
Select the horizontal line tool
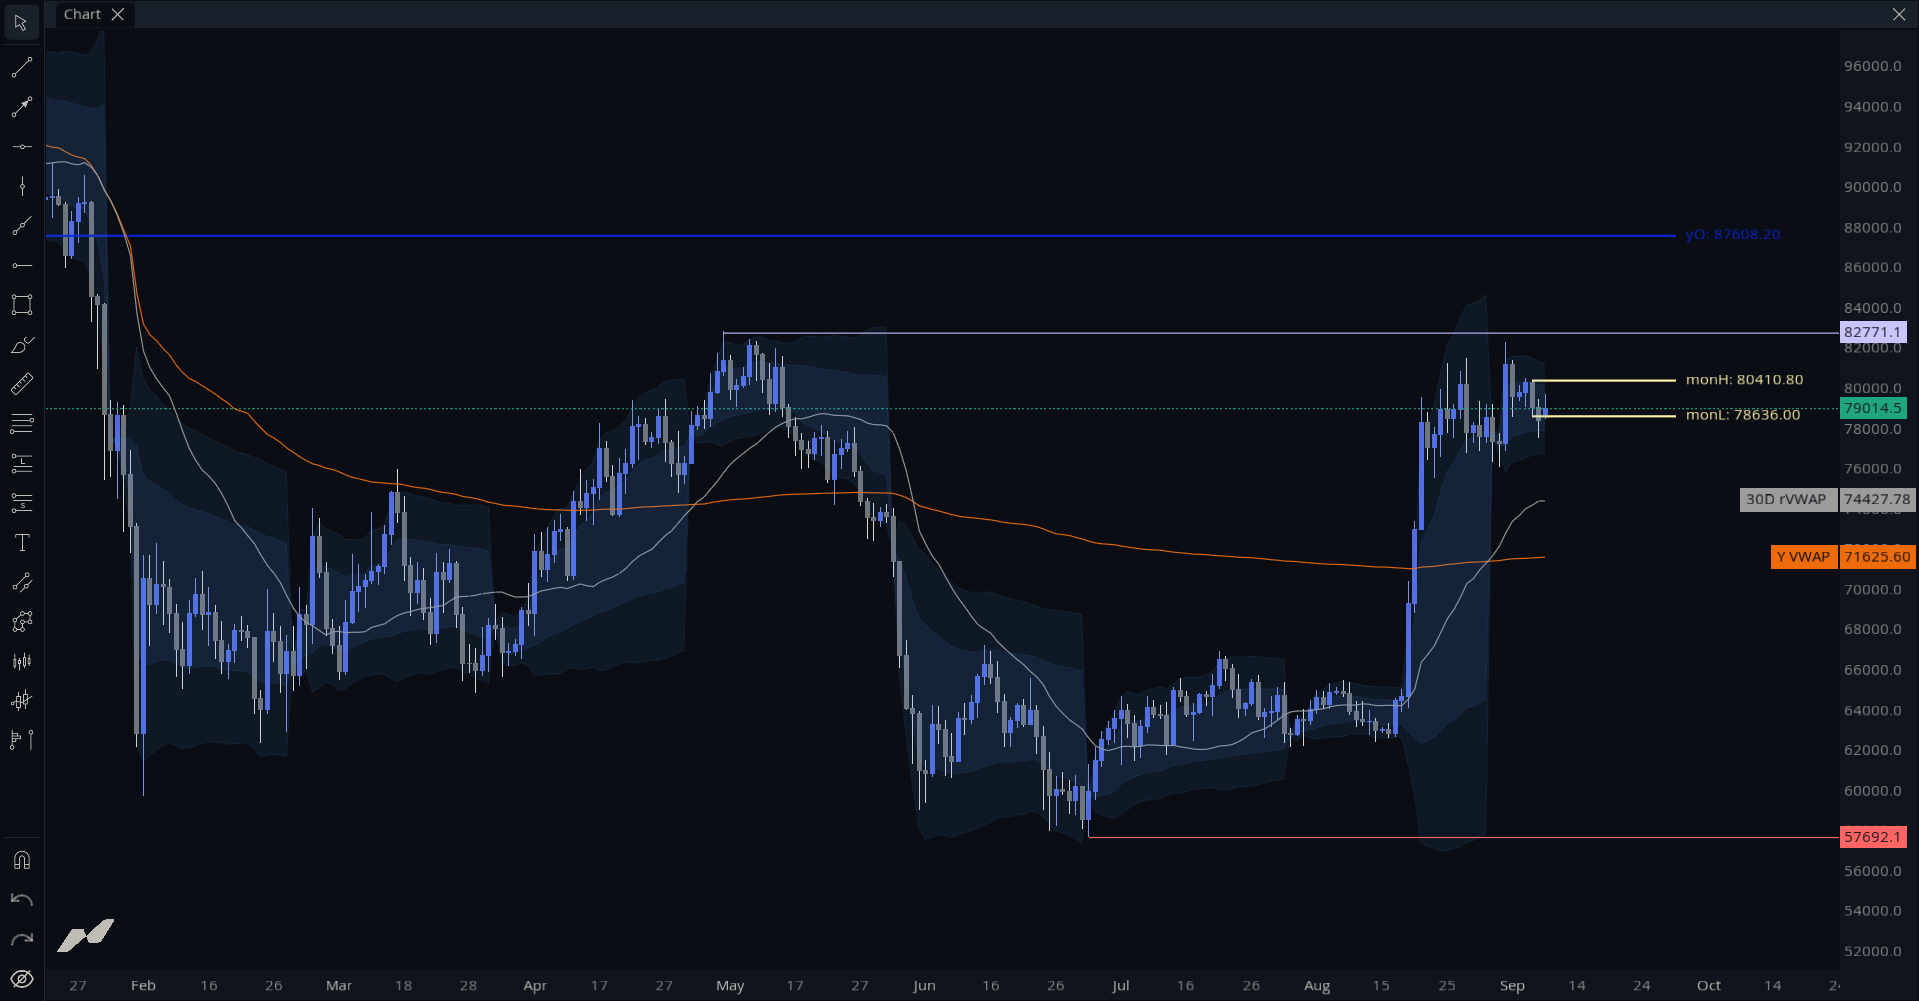point(21,147)
